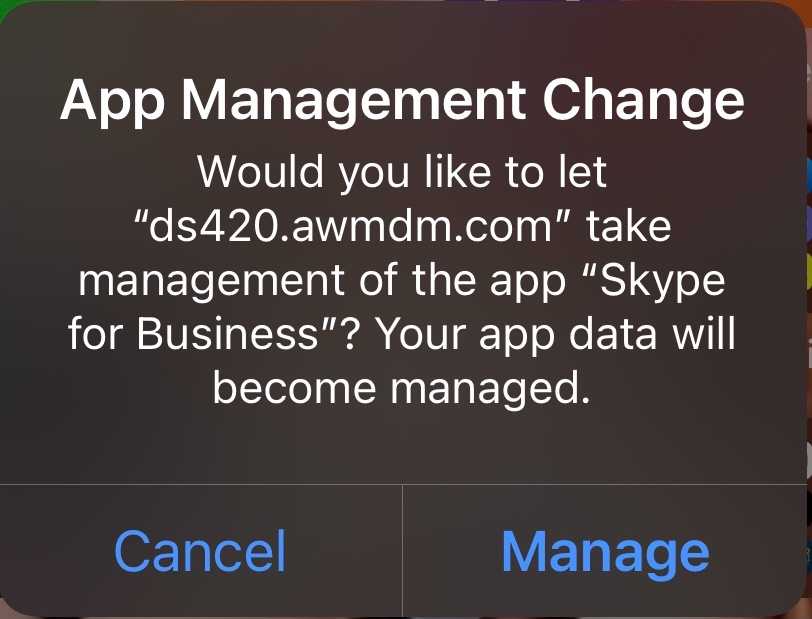Click the word "Would" in the message
This screenshot has width=812, height=619.
(260, 171)
